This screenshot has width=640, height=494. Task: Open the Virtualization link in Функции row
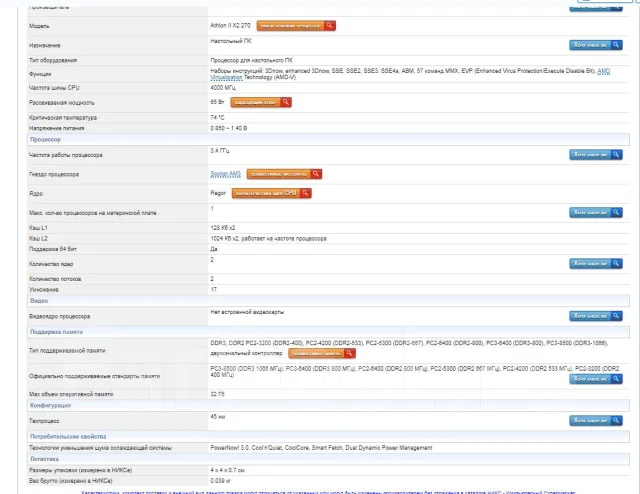226,77
